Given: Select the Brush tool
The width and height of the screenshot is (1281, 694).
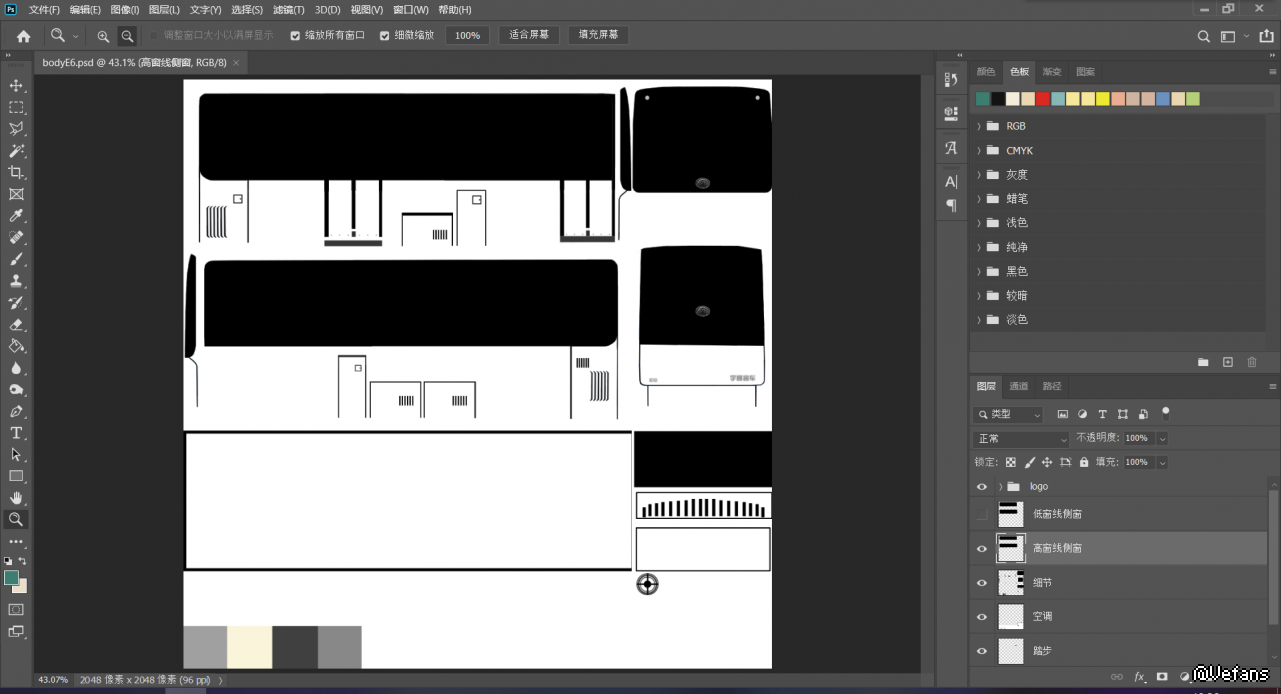Looking at the screenshot, I should point(16,259).
